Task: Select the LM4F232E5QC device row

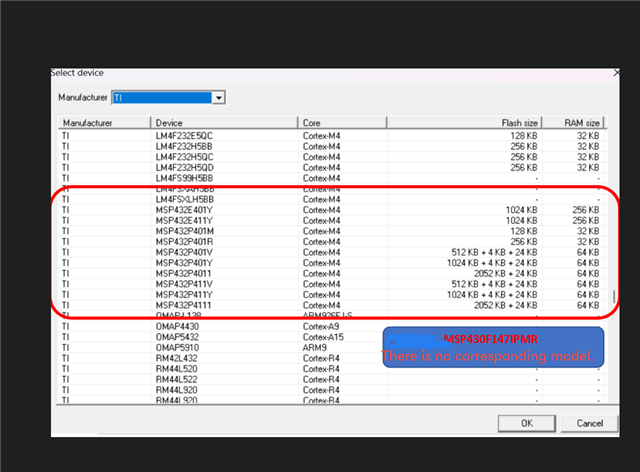Action: click(332, 136)
